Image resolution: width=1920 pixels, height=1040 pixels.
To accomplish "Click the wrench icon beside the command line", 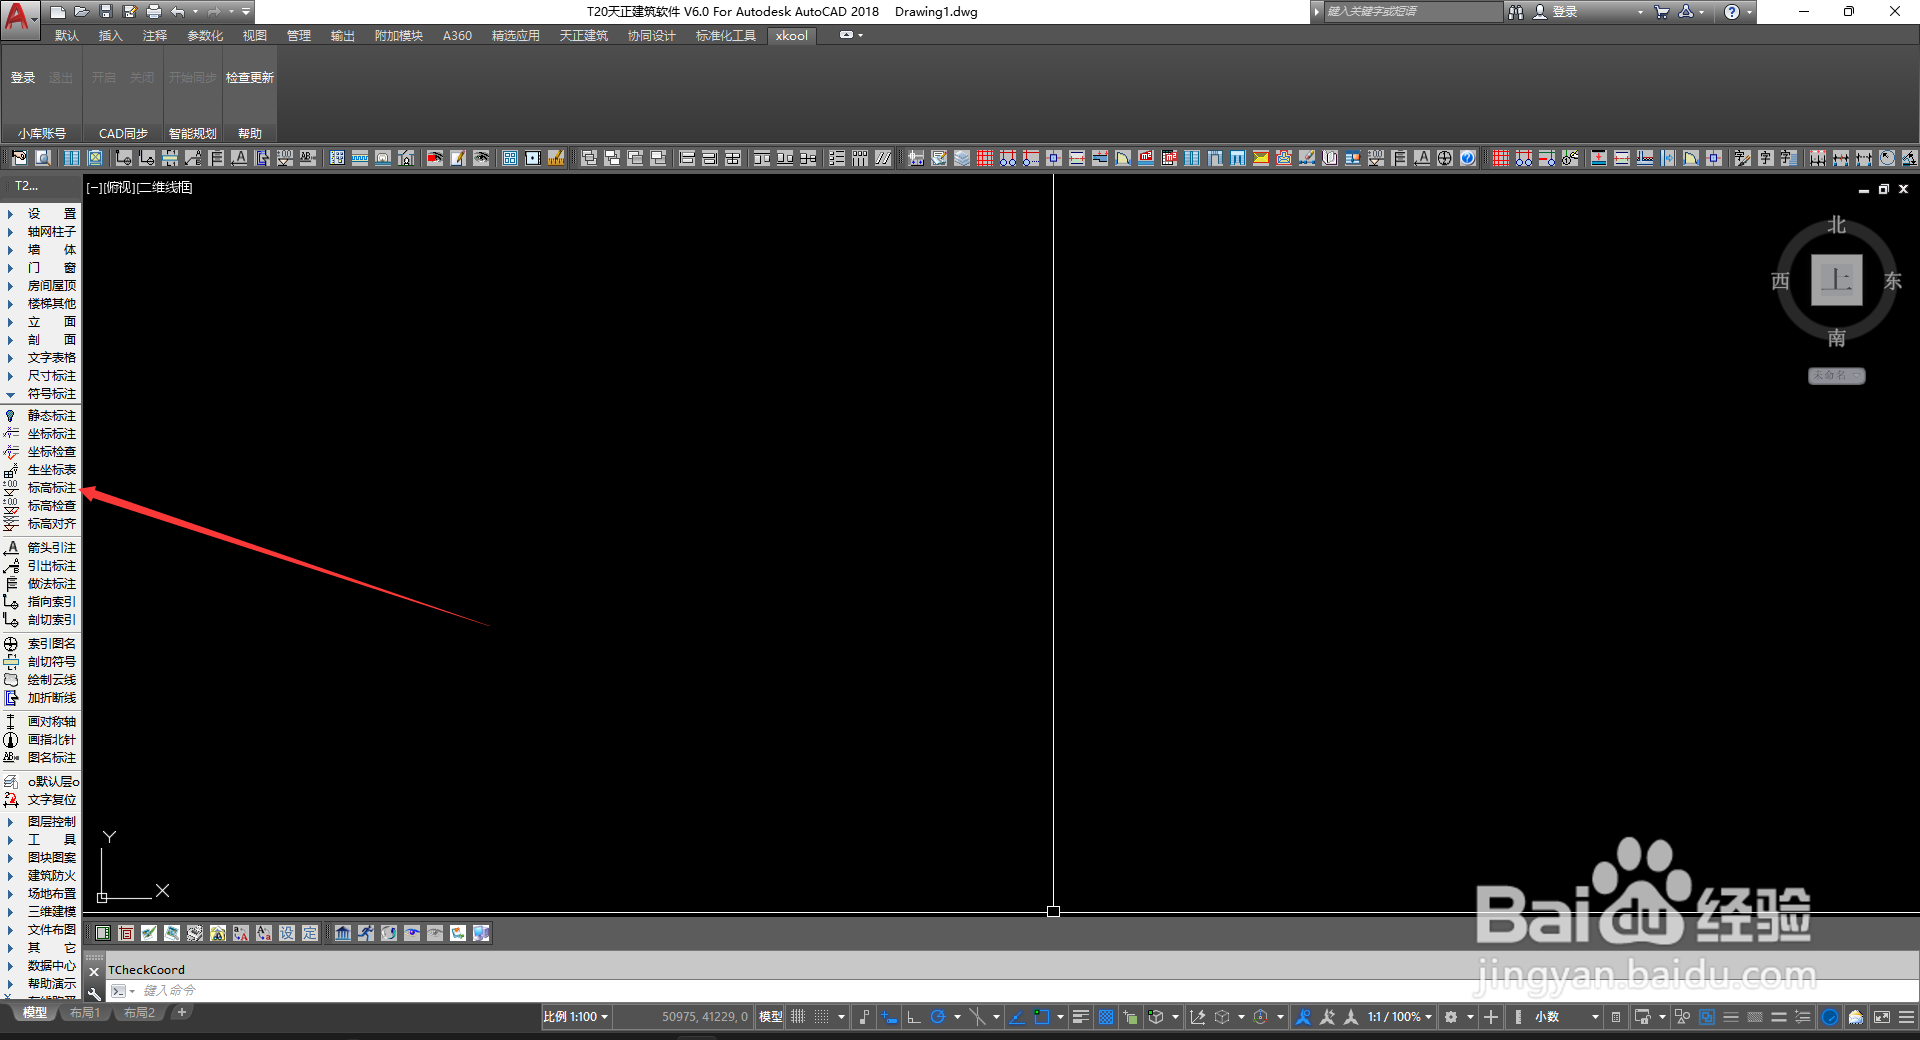I will (94, 993).
